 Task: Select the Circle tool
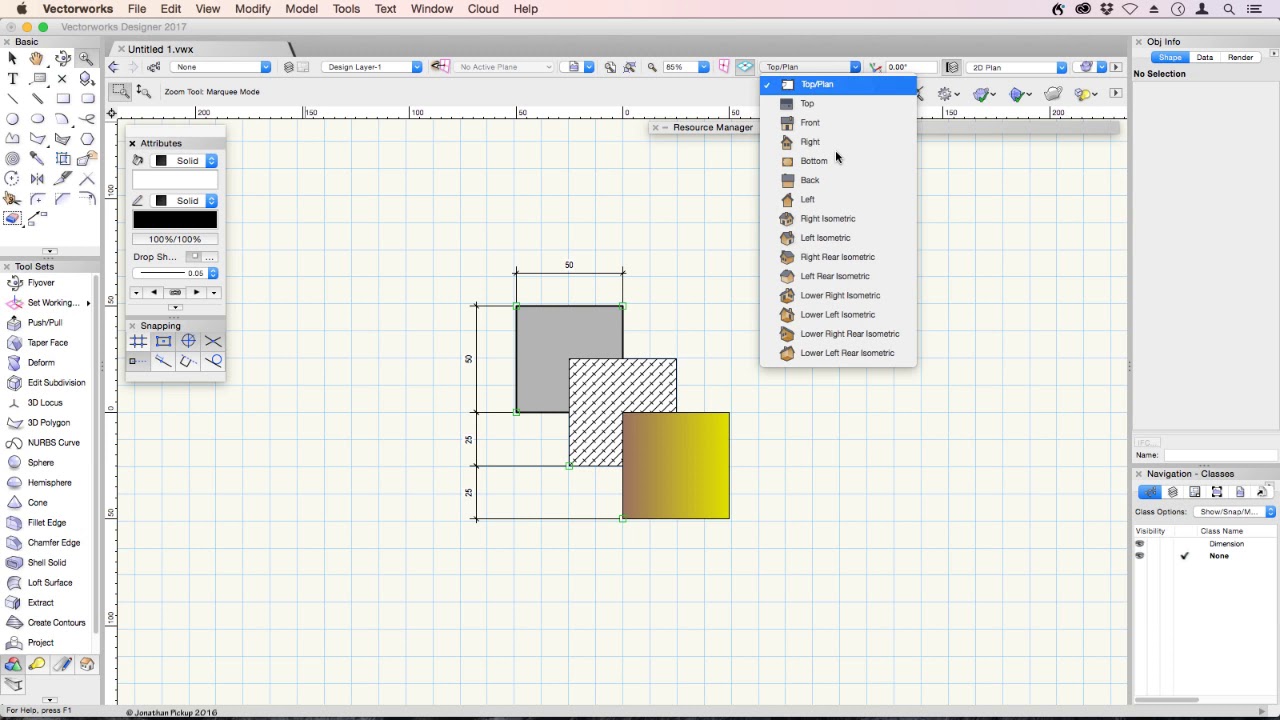coord(12,118)
